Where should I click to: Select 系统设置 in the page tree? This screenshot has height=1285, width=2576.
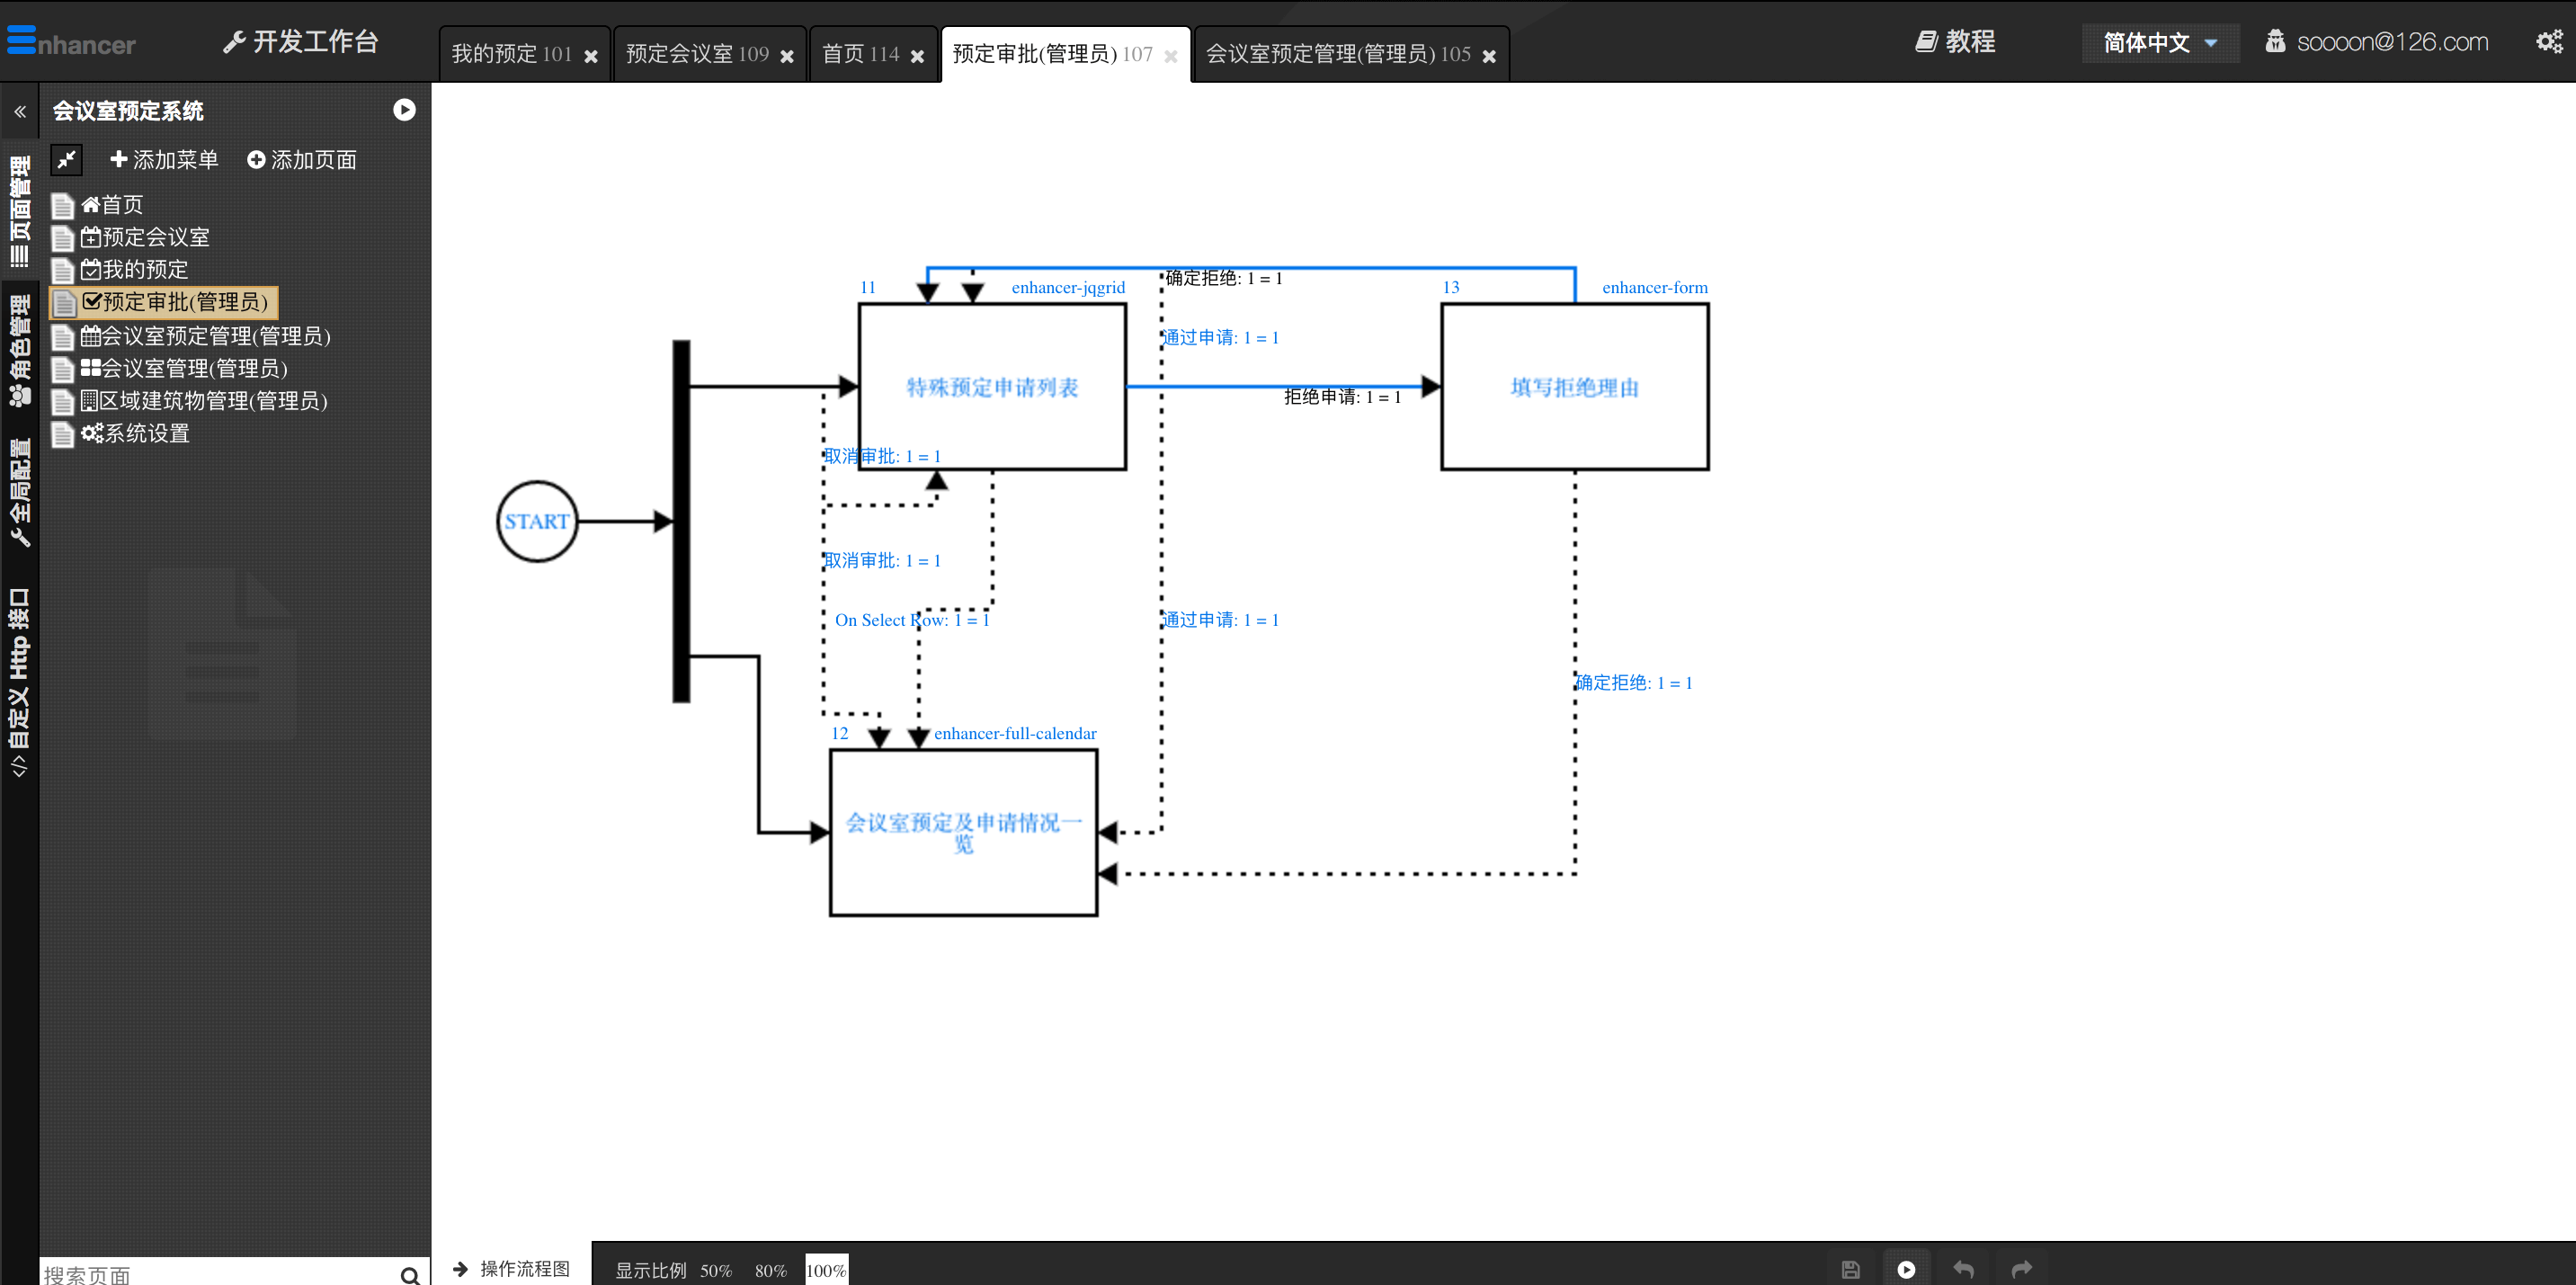click(x=146, y=433)
